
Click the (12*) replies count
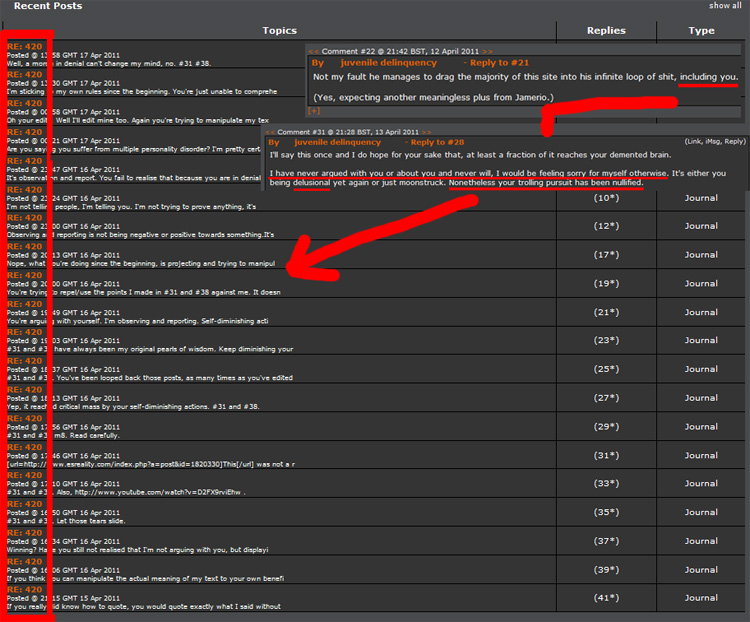point(606,226)
